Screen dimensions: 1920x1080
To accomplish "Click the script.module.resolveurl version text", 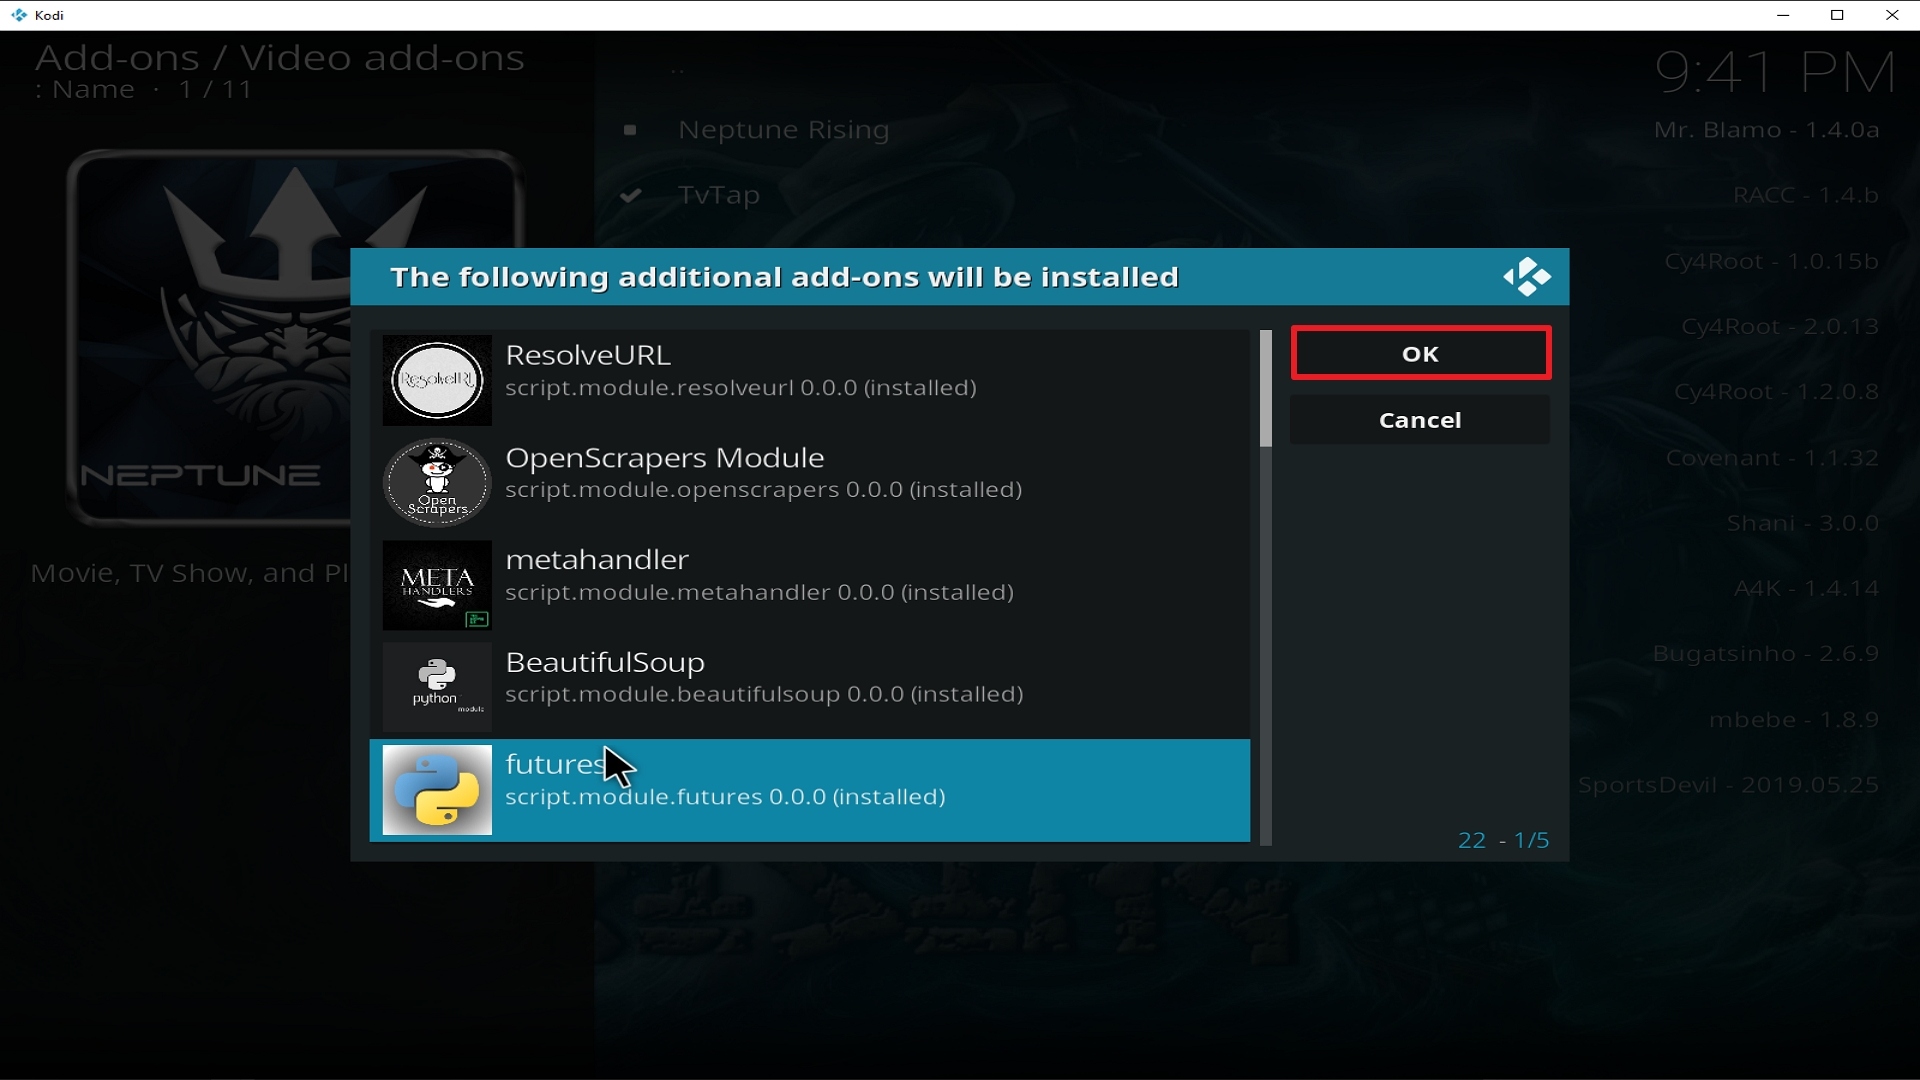I will pos(741,388).
